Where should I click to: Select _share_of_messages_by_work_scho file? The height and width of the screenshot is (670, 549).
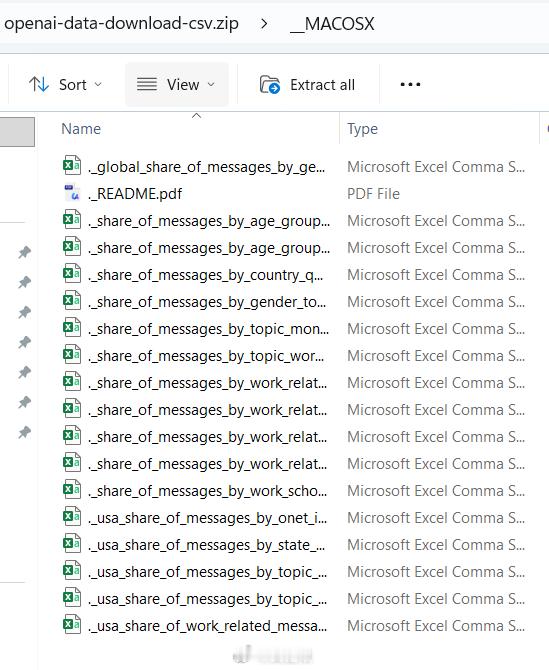[294, 491]
